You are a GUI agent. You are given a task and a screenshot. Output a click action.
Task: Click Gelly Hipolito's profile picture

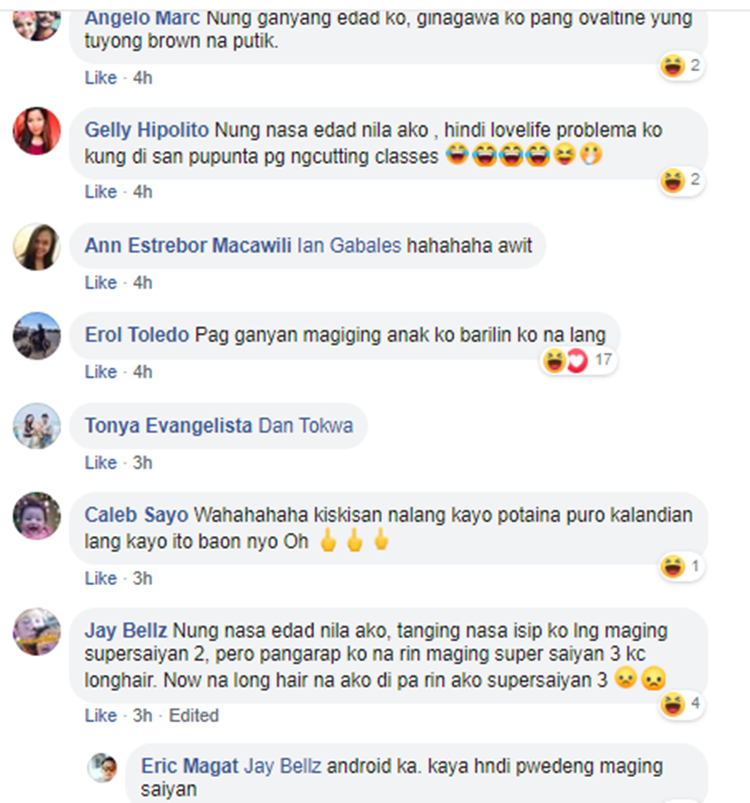tap(36, 131)
